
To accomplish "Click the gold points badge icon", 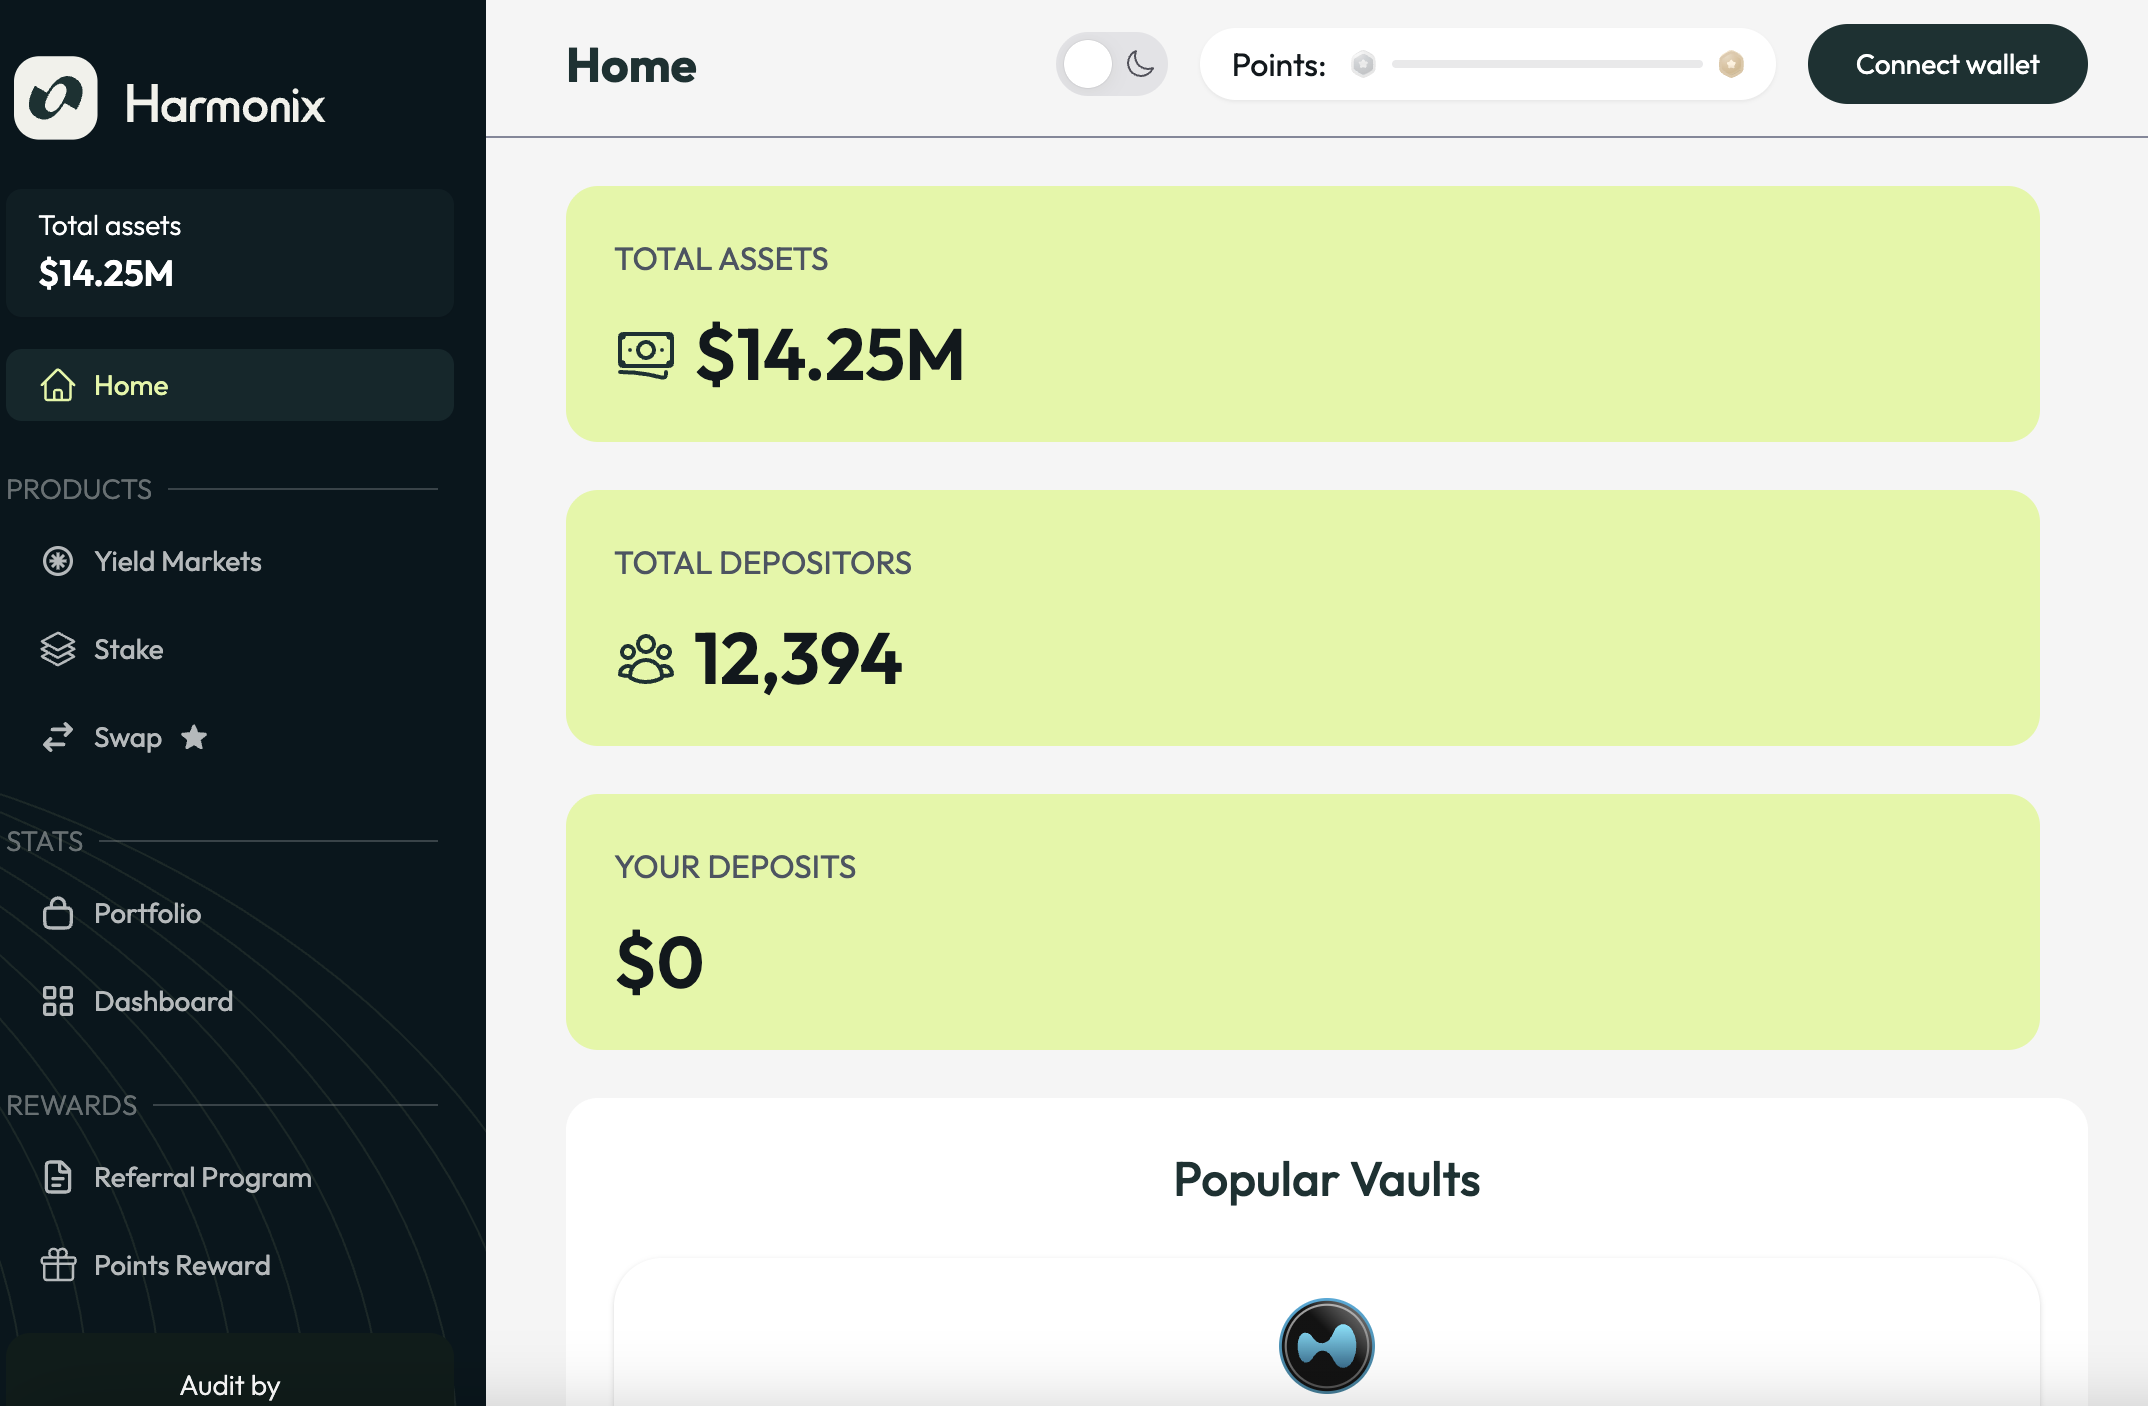I will click(x=1731, y=65).
